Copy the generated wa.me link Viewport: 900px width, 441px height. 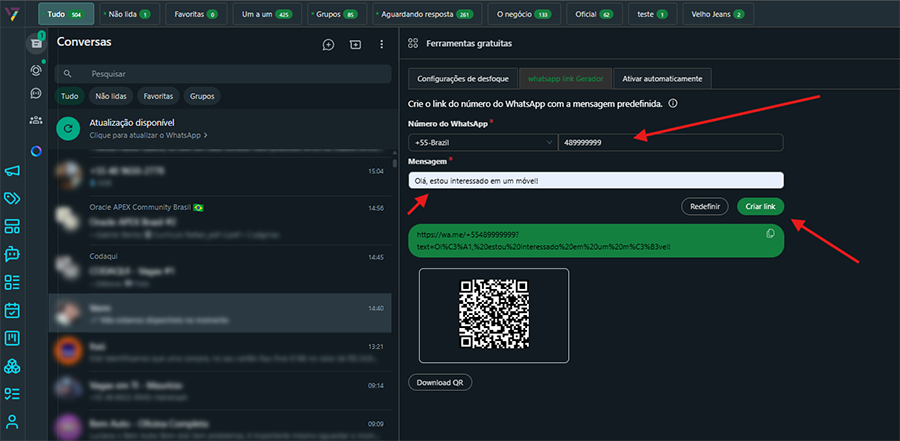[770, 233]
